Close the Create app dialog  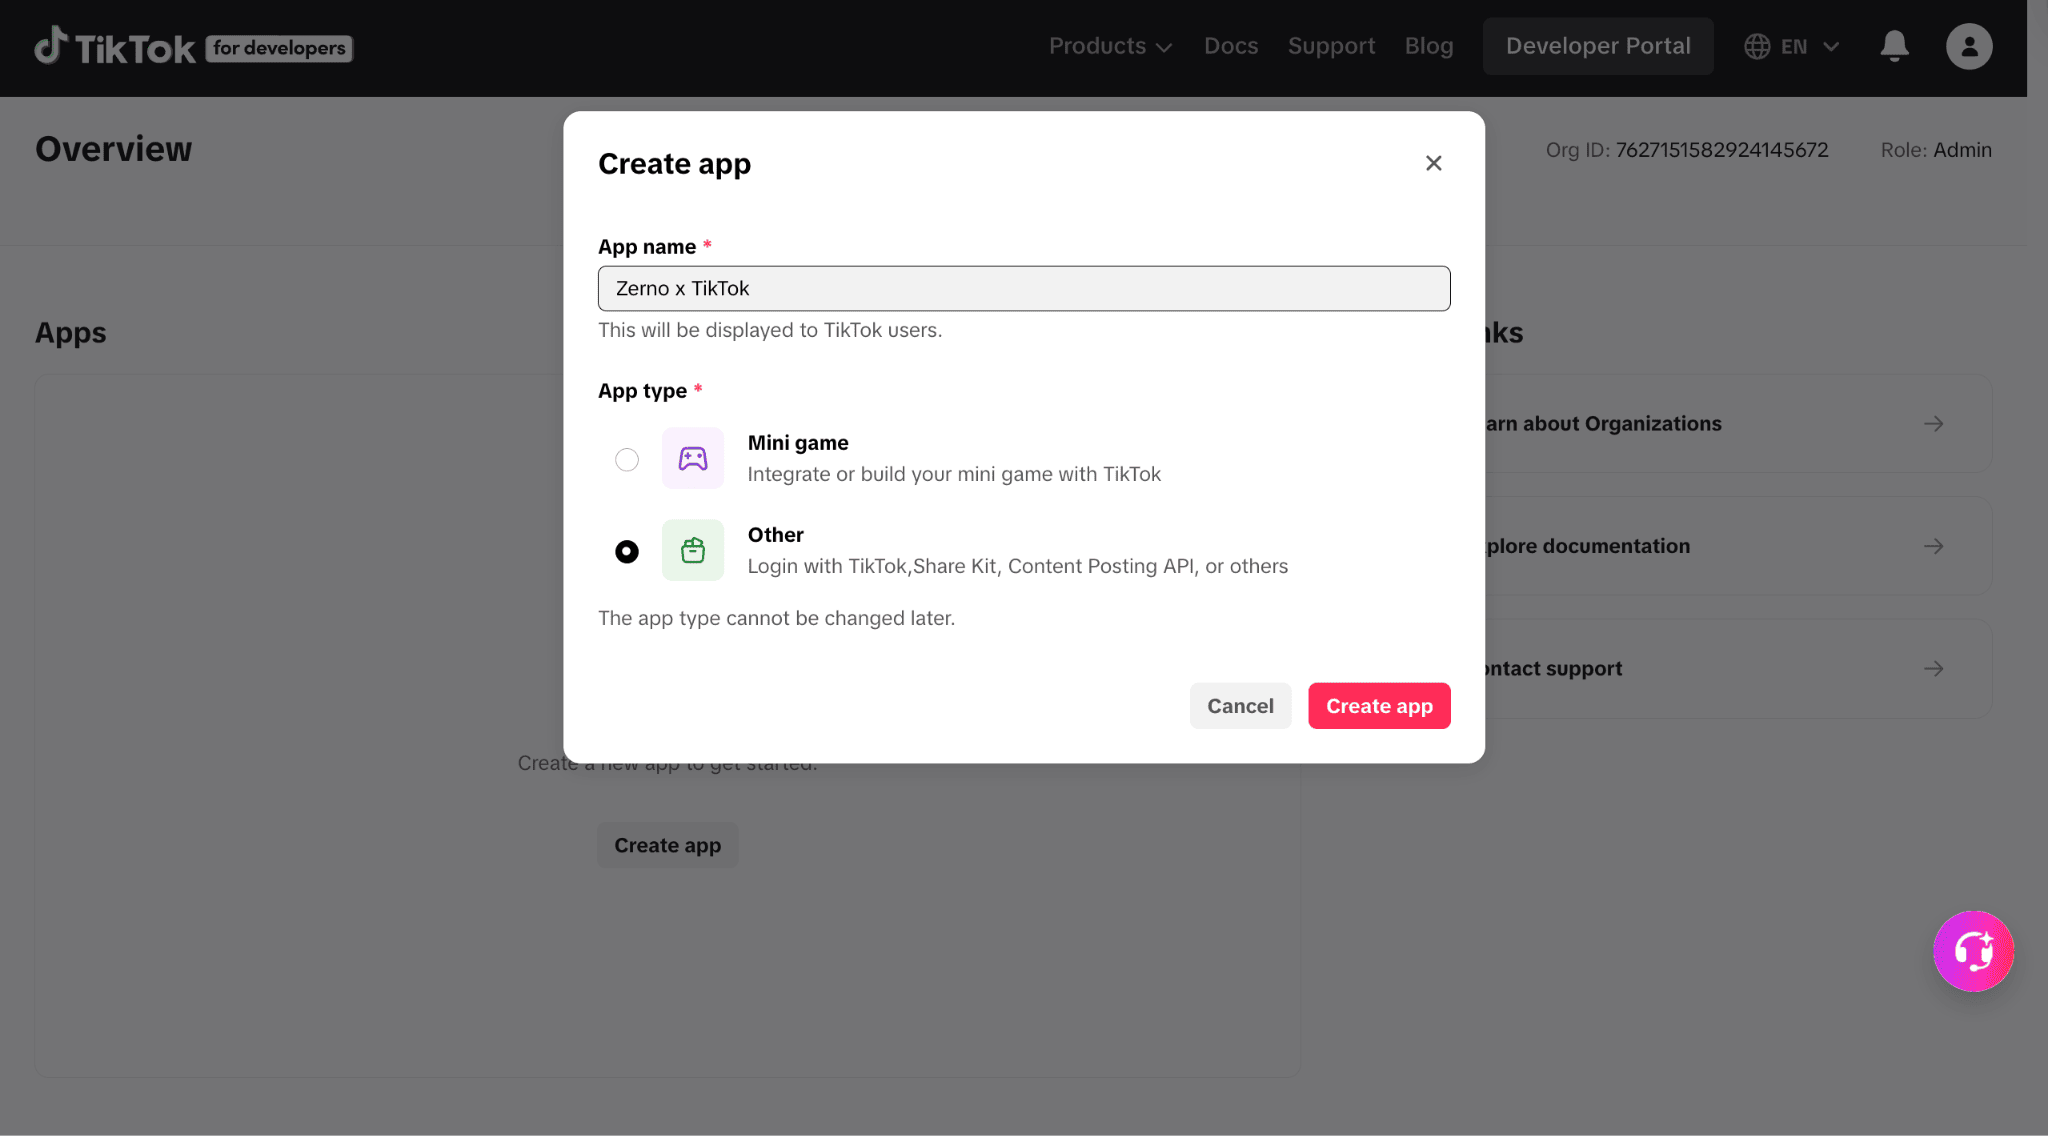[1433, 163]
